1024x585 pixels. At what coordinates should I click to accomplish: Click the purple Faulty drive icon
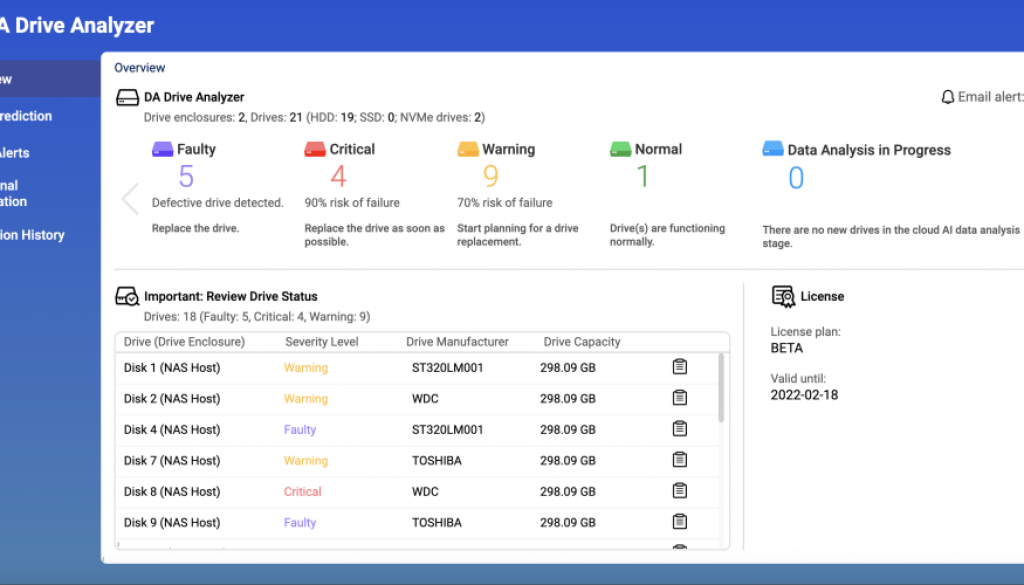pyautogui.click(x=163, y=150)
